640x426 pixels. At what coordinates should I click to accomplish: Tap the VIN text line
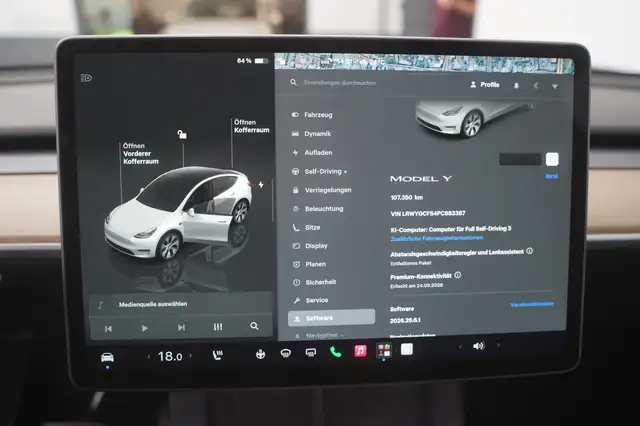[428, 213]
